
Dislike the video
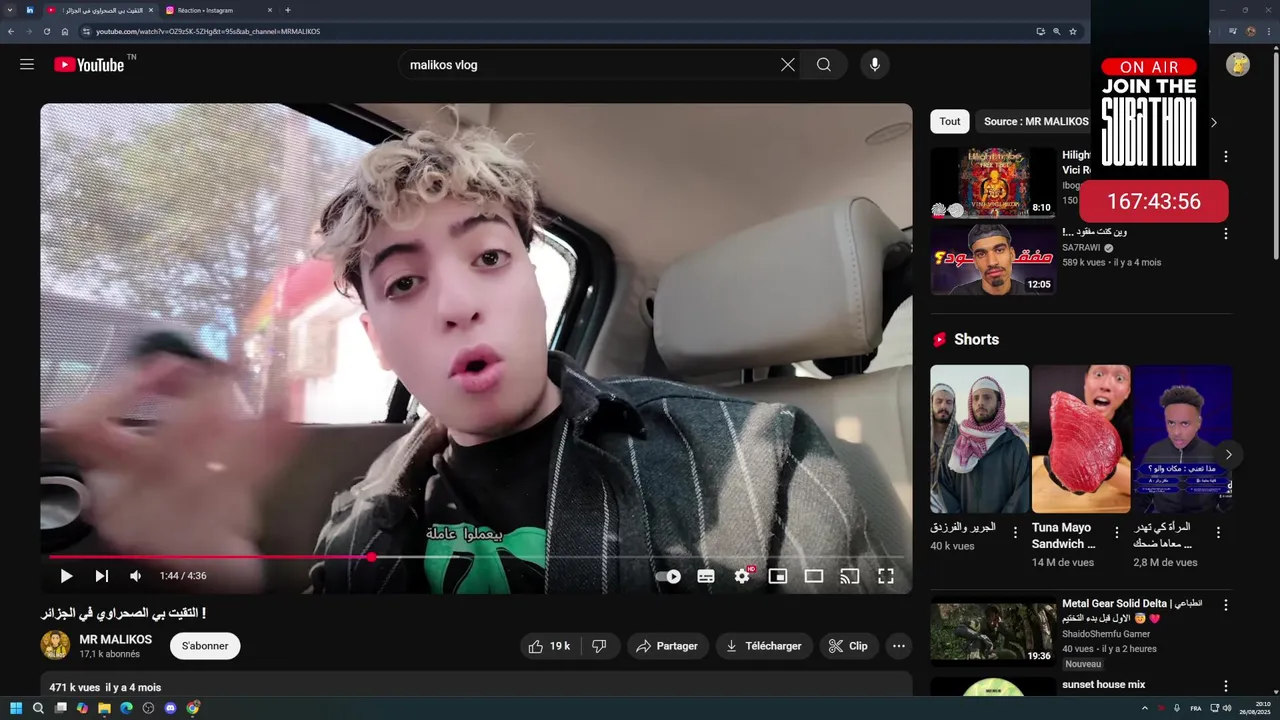pos(599,646)
